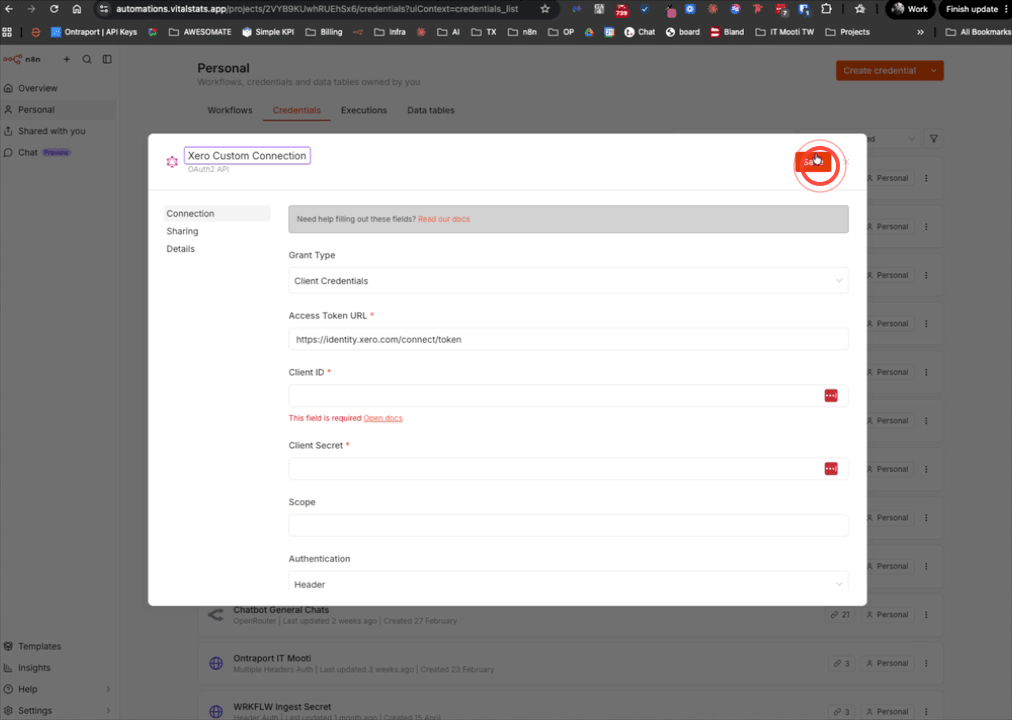Expand the Help menu in sidebar
The width and height of the screenshot is (1012, 720).
click(58, 689)
